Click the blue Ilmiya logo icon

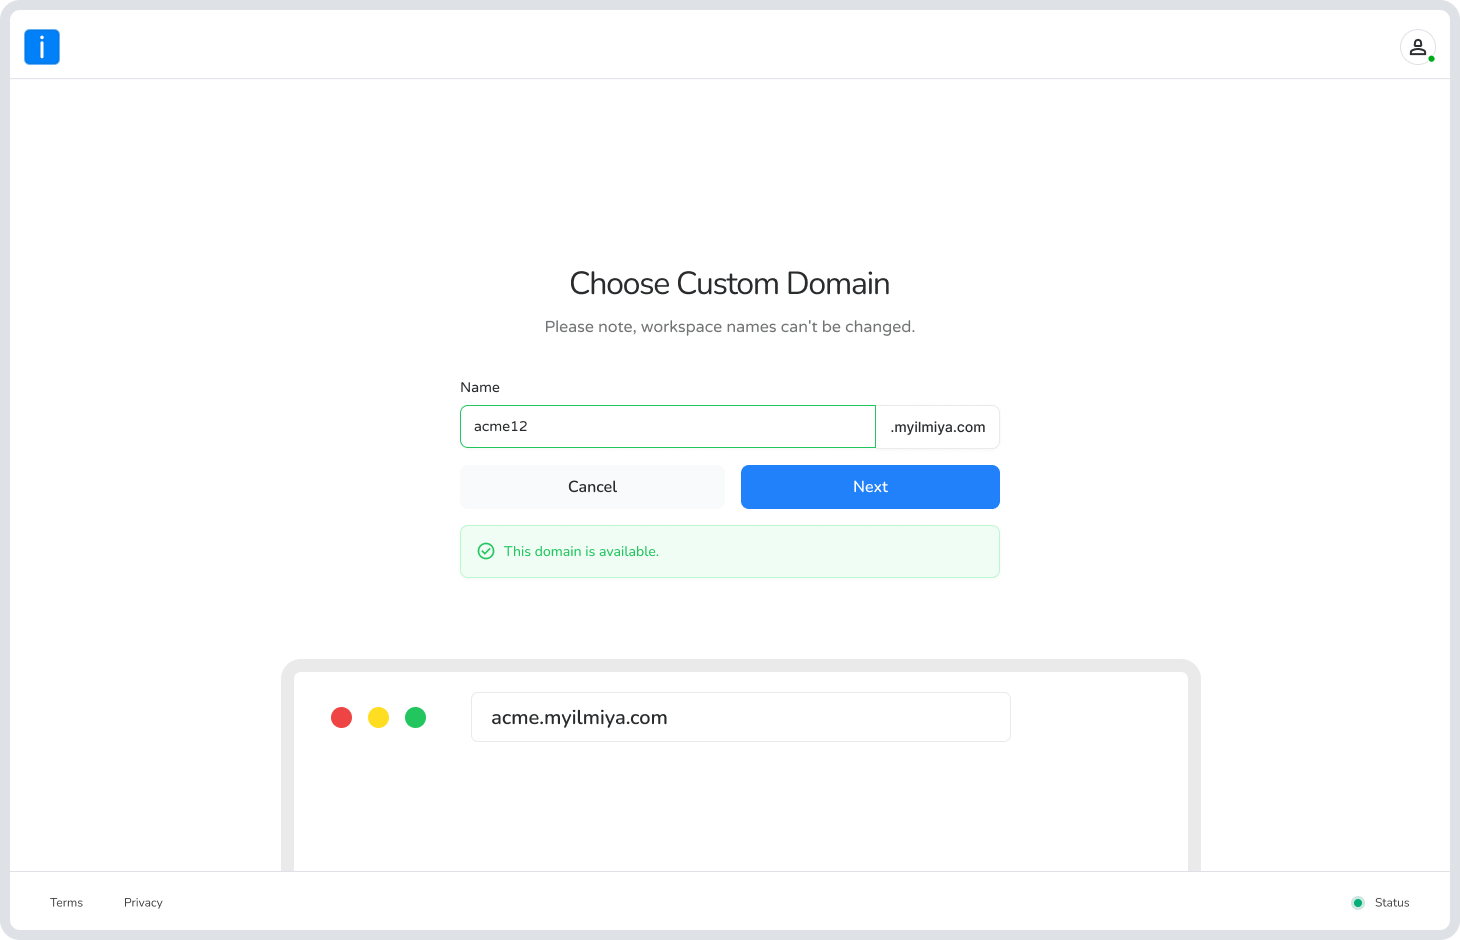pos(42,47)
